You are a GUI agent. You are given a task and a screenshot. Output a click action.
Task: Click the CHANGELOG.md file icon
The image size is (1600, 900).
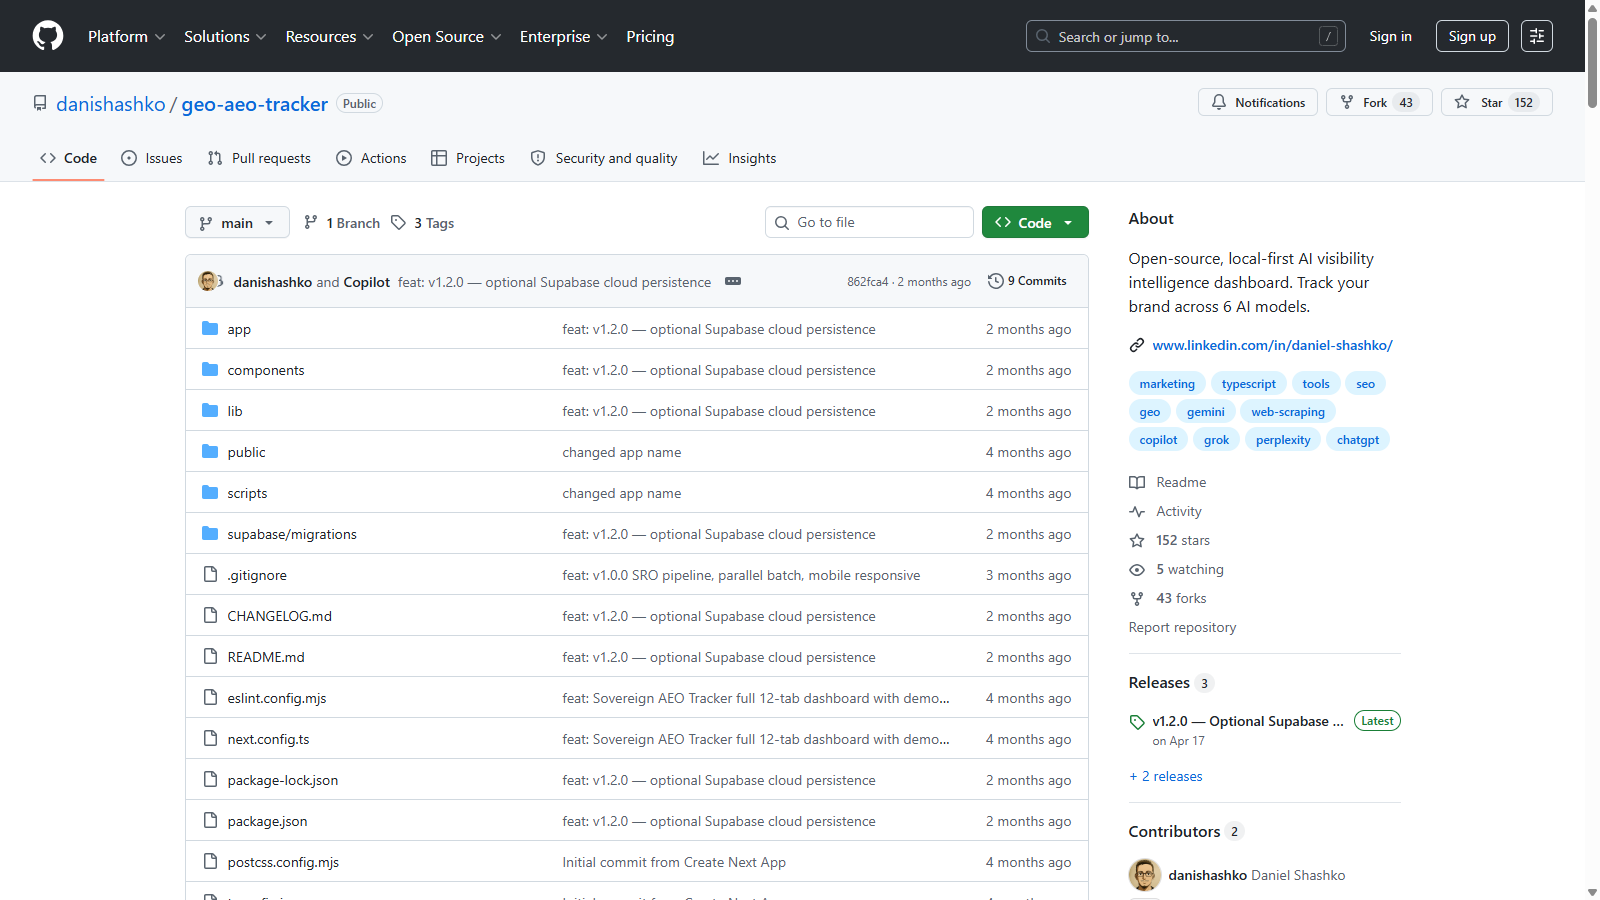210,616
